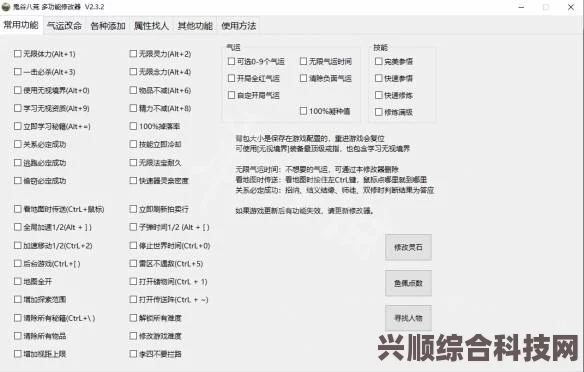
Task: Enable 打开传送阵 checkbox
Action: coord(133,299)
